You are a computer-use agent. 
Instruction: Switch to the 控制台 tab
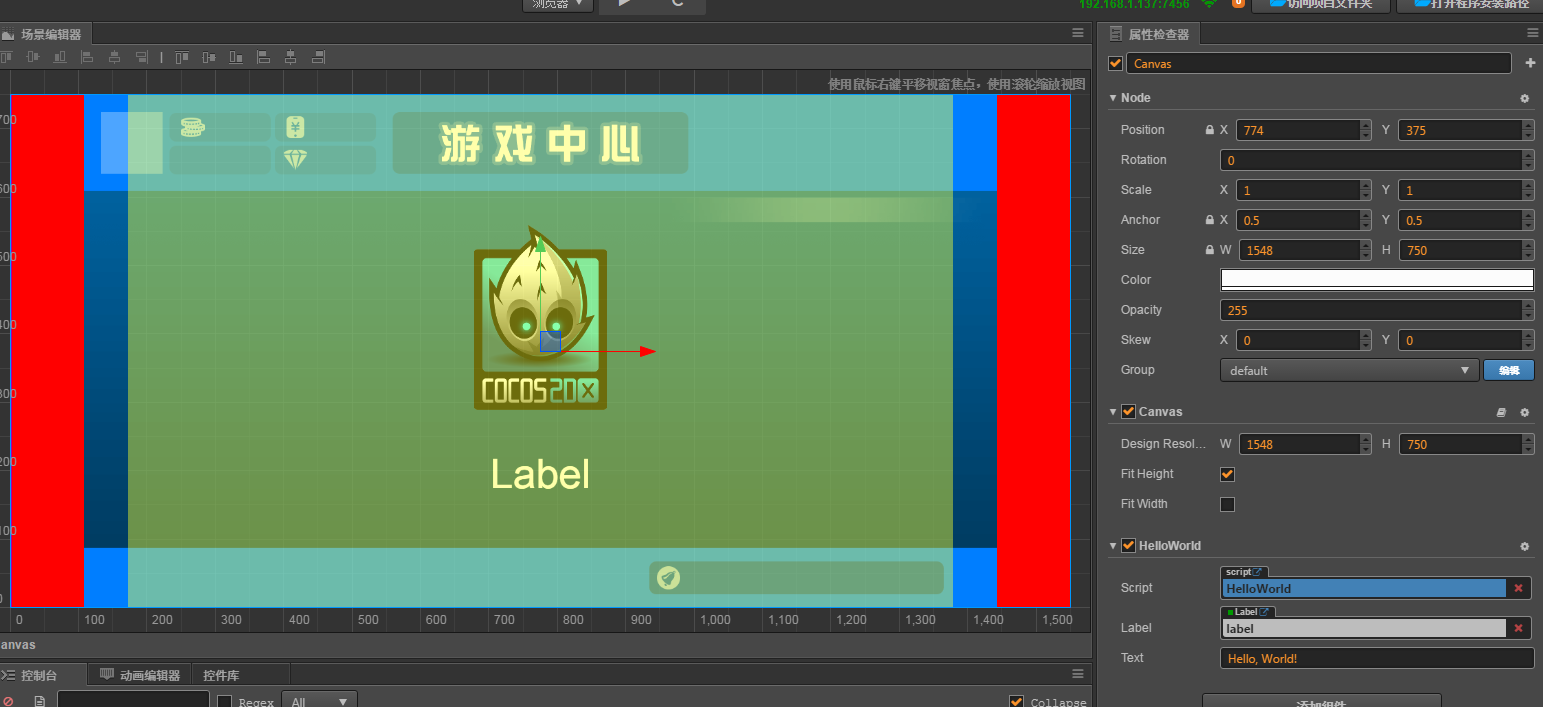42,675
